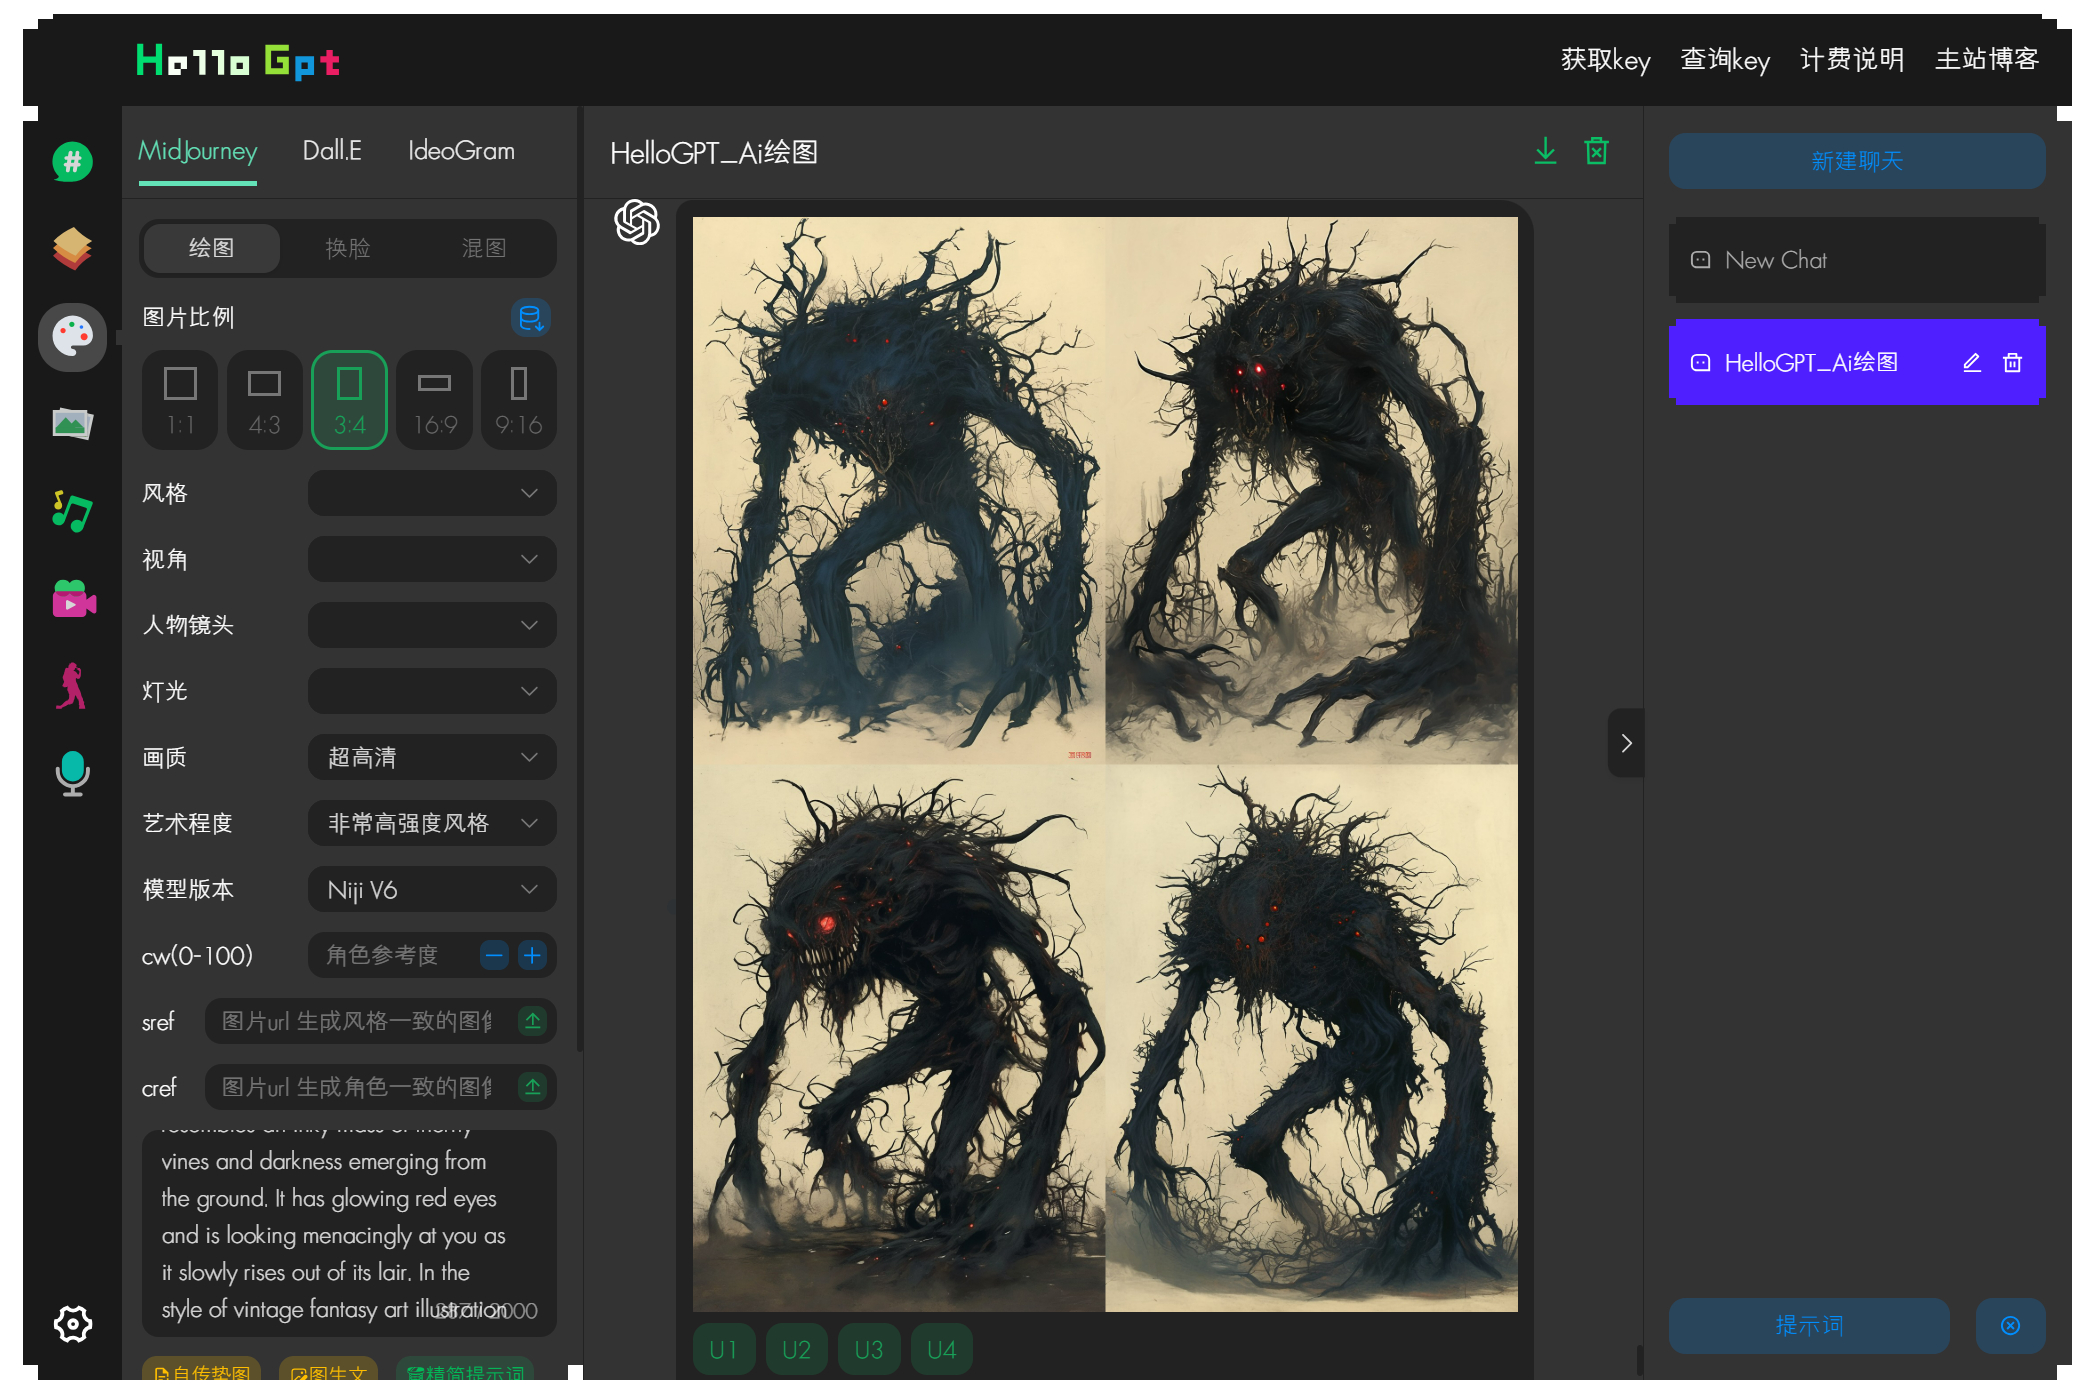2094x1393 pixels.
Task: Select the 1:1 aspect ratio
Action: click(x=180, y=400)
